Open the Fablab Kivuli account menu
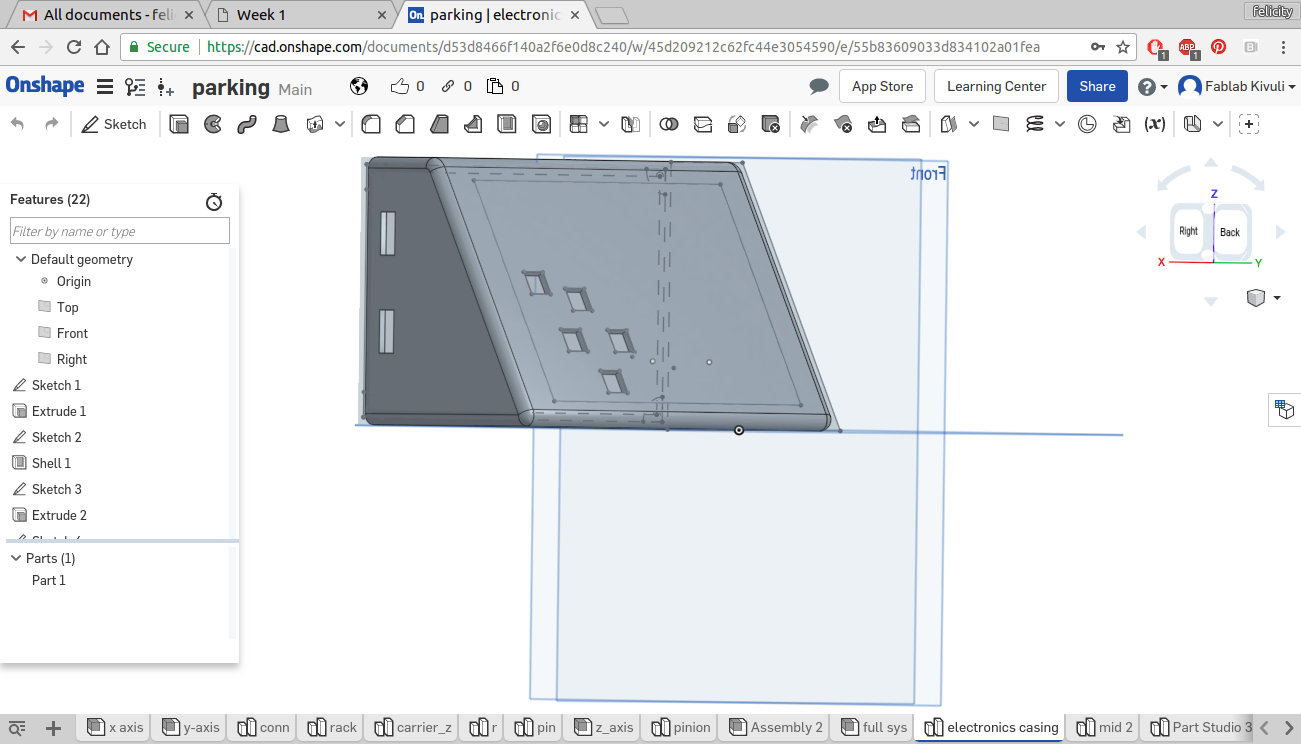The image size is (1301, 744). click(1237, 87)
